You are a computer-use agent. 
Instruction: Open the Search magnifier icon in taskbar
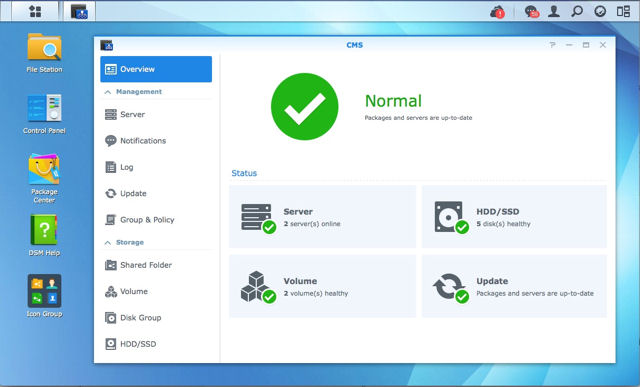point(577,11)
